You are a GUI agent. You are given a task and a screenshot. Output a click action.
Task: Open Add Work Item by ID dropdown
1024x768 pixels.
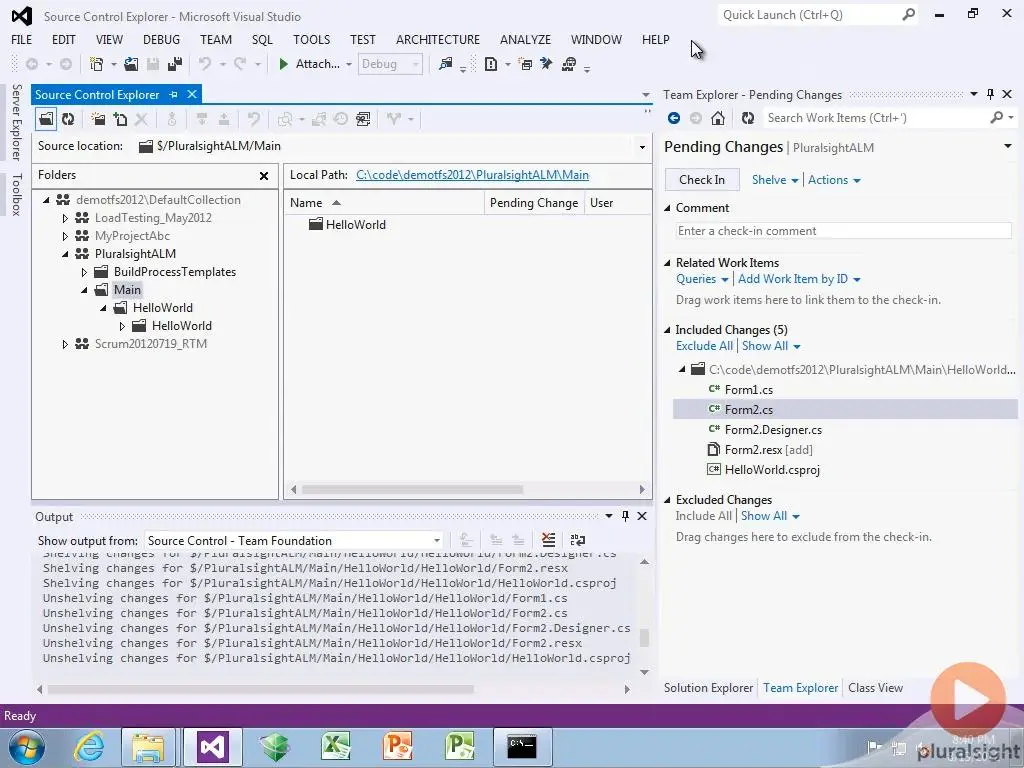(x=799, y=279)
